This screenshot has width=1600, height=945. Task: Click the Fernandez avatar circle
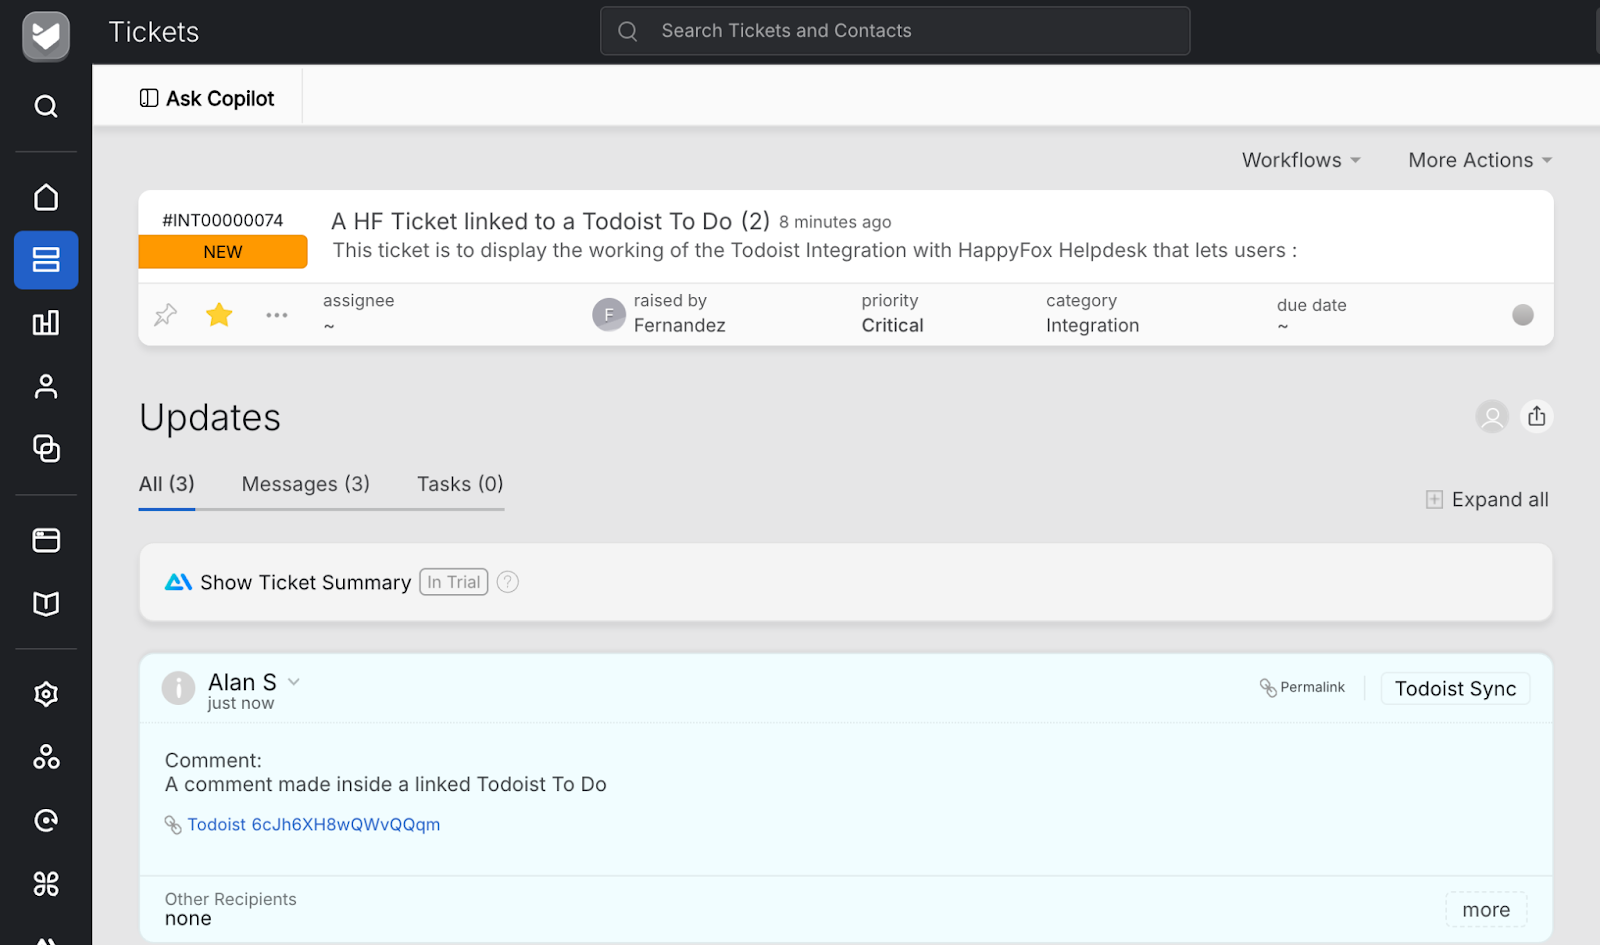(x=609, y=314)
